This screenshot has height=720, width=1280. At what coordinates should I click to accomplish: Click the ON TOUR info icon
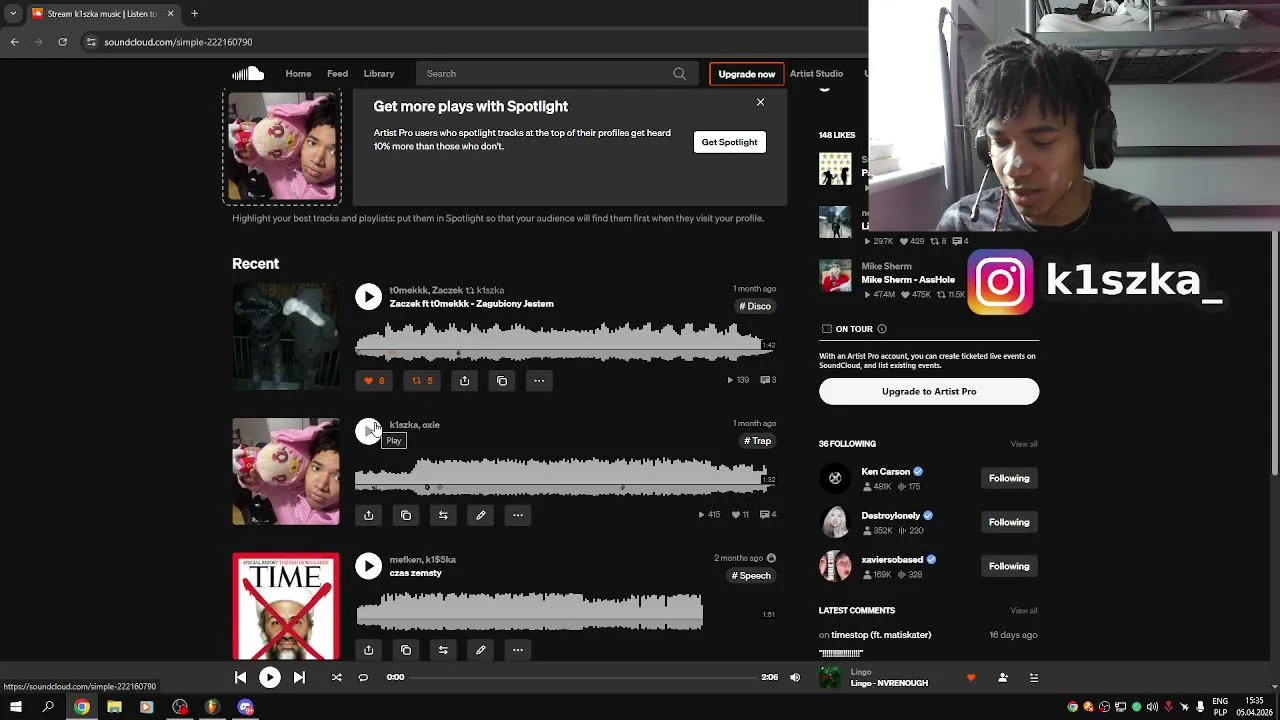881,329
